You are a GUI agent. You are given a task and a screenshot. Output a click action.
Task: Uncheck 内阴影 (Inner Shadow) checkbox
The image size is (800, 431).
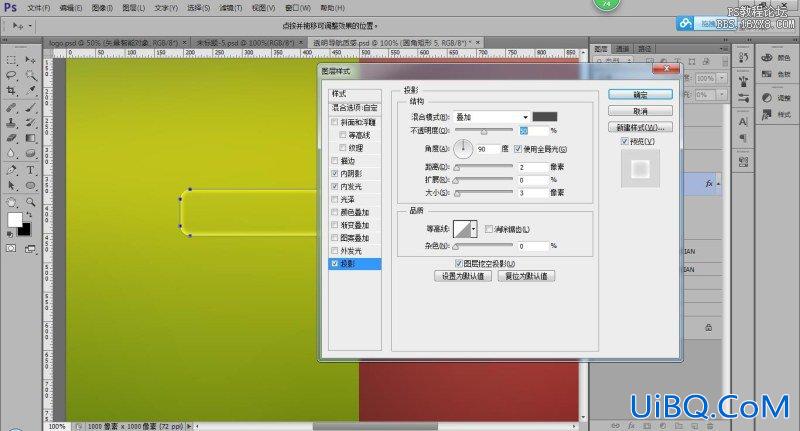pos(335,174)
